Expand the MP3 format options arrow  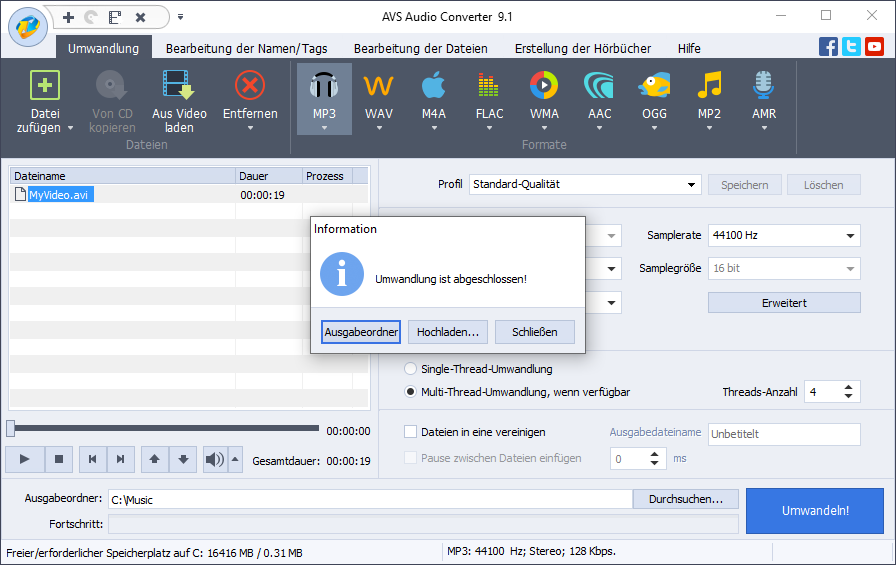coord(324,128)
